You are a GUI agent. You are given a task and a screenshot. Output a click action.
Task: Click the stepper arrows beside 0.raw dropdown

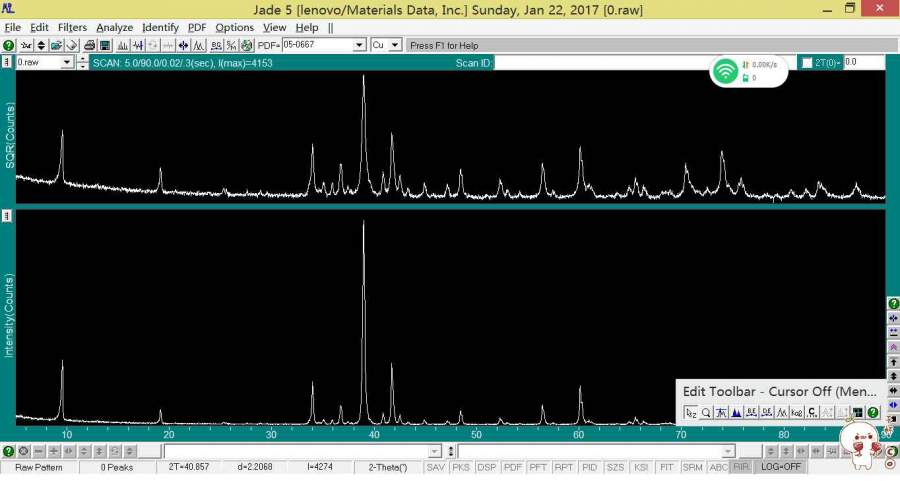pos(83,63)
